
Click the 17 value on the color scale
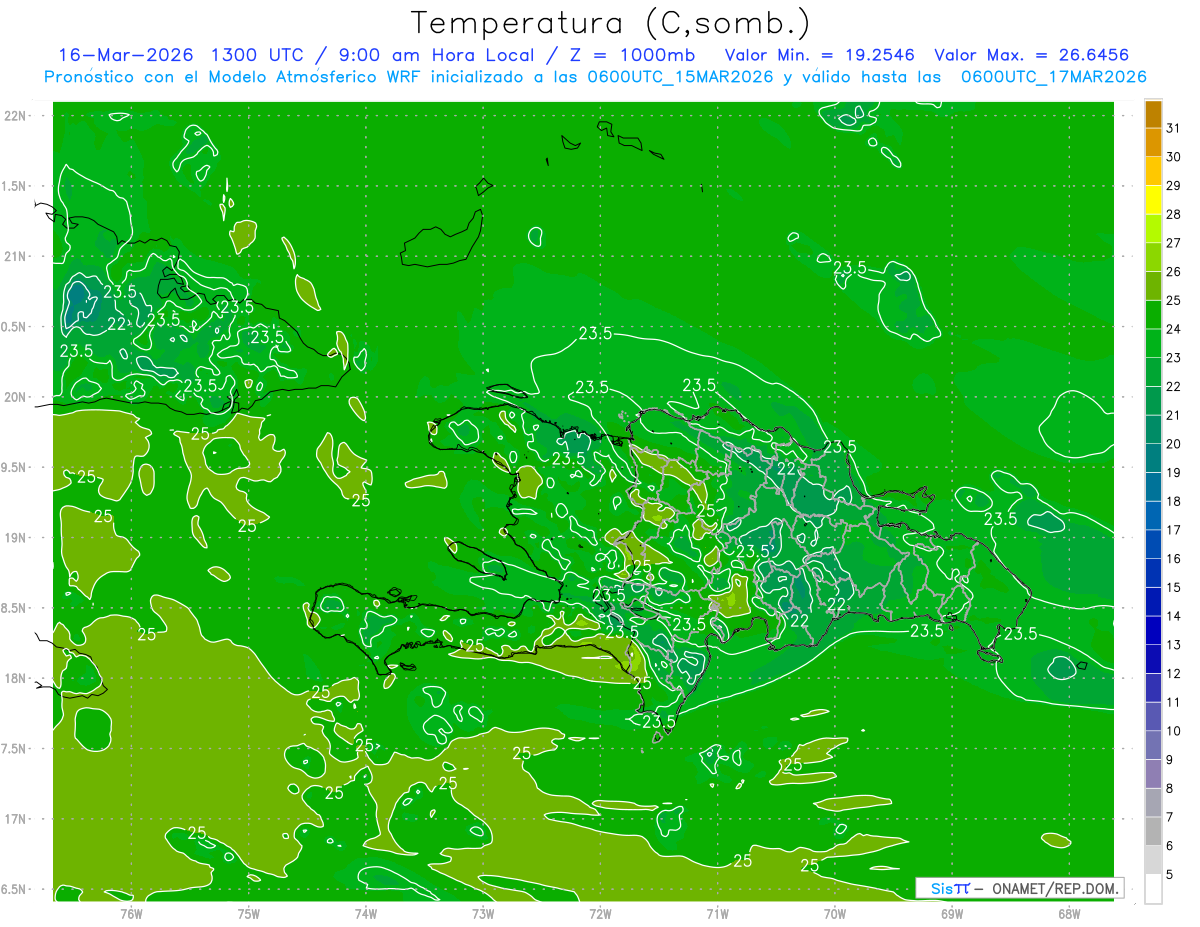(x=1174, y=530)
